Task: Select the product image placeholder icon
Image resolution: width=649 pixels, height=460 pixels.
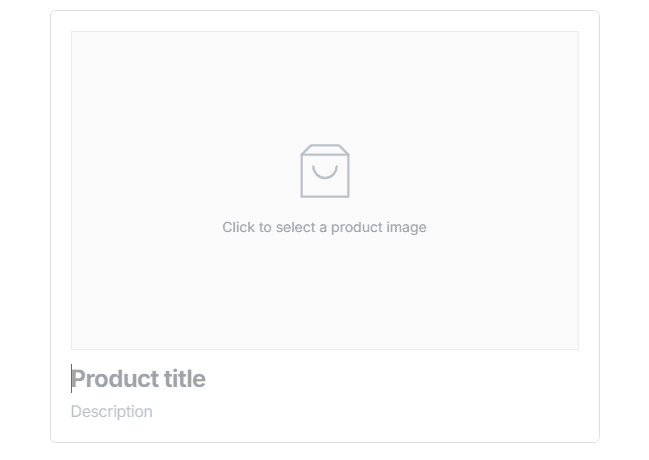Action: click(x=325, y=171)
